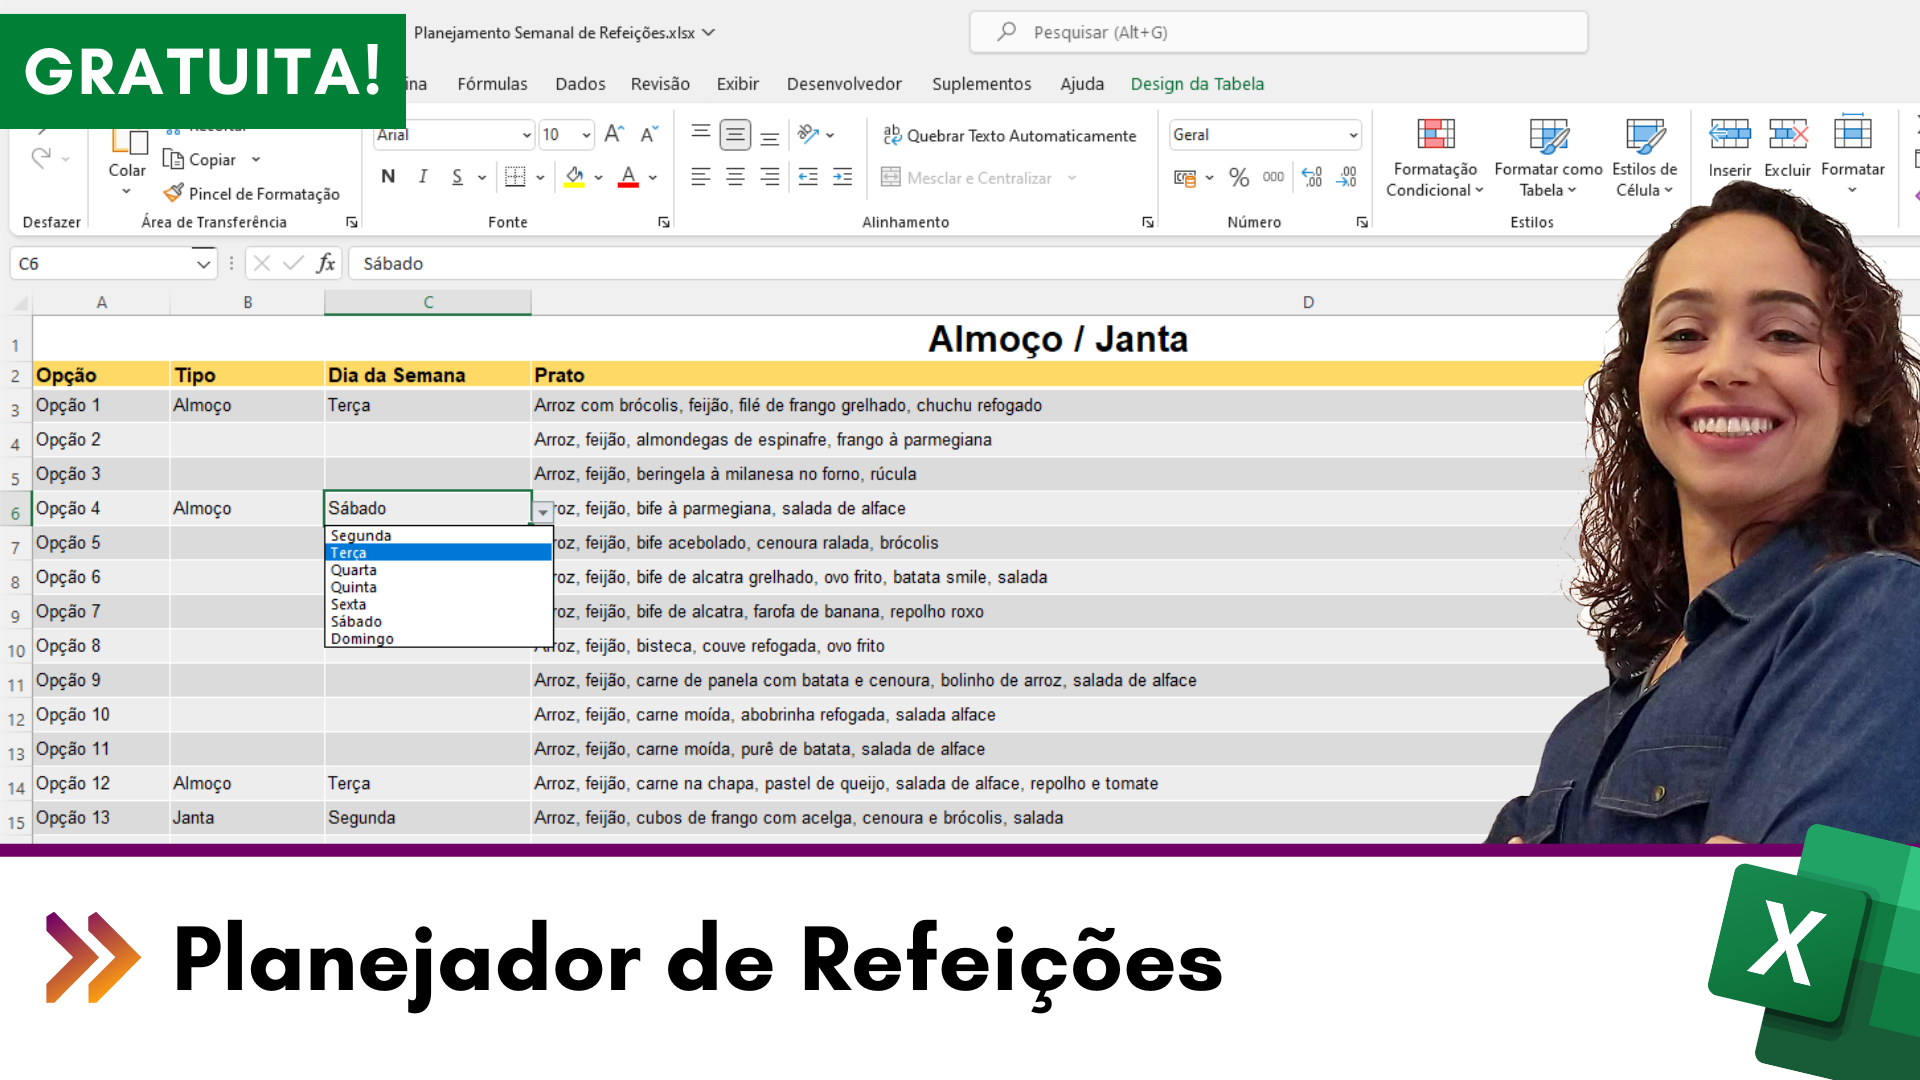
Task: Align text left icon
Action: pyautogui.click(x=701, y=177)
